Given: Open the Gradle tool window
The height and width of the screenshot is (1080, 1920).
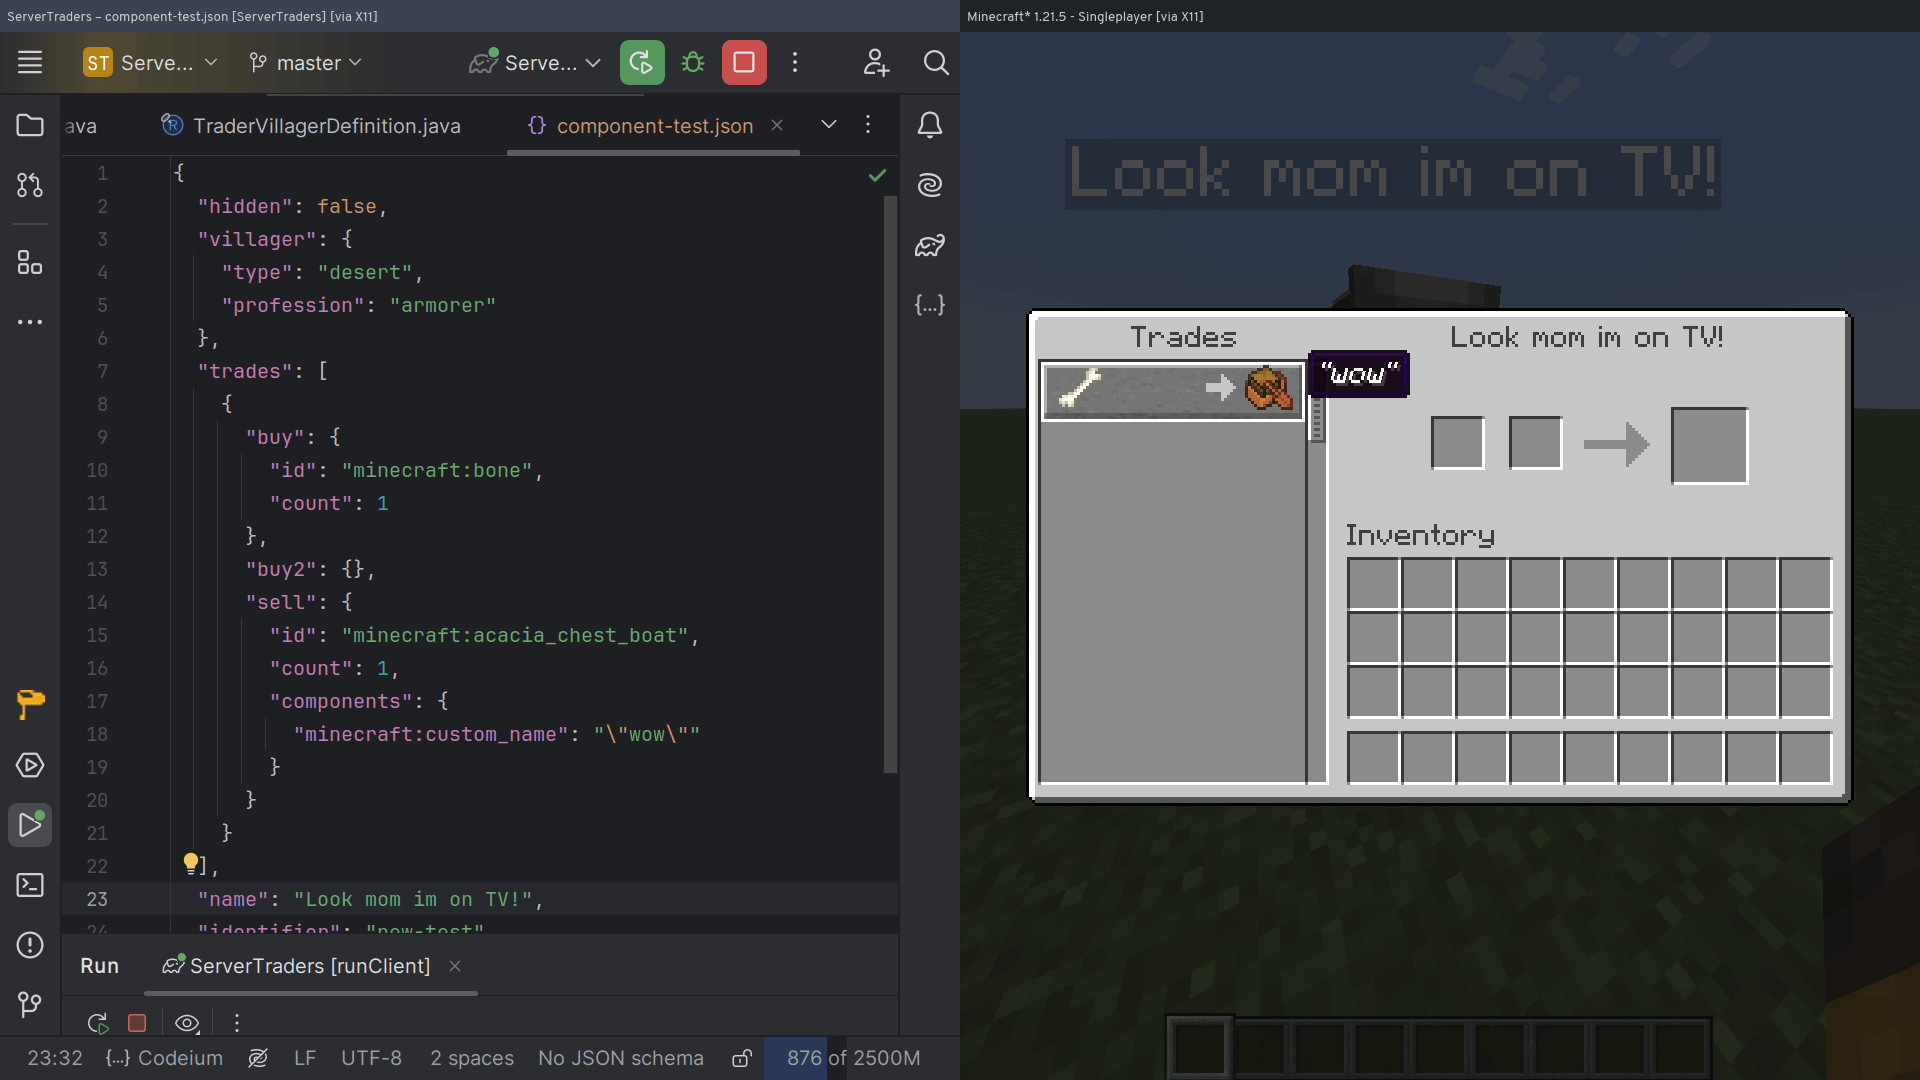Looking at the screenshot, I should click(929, 245).
